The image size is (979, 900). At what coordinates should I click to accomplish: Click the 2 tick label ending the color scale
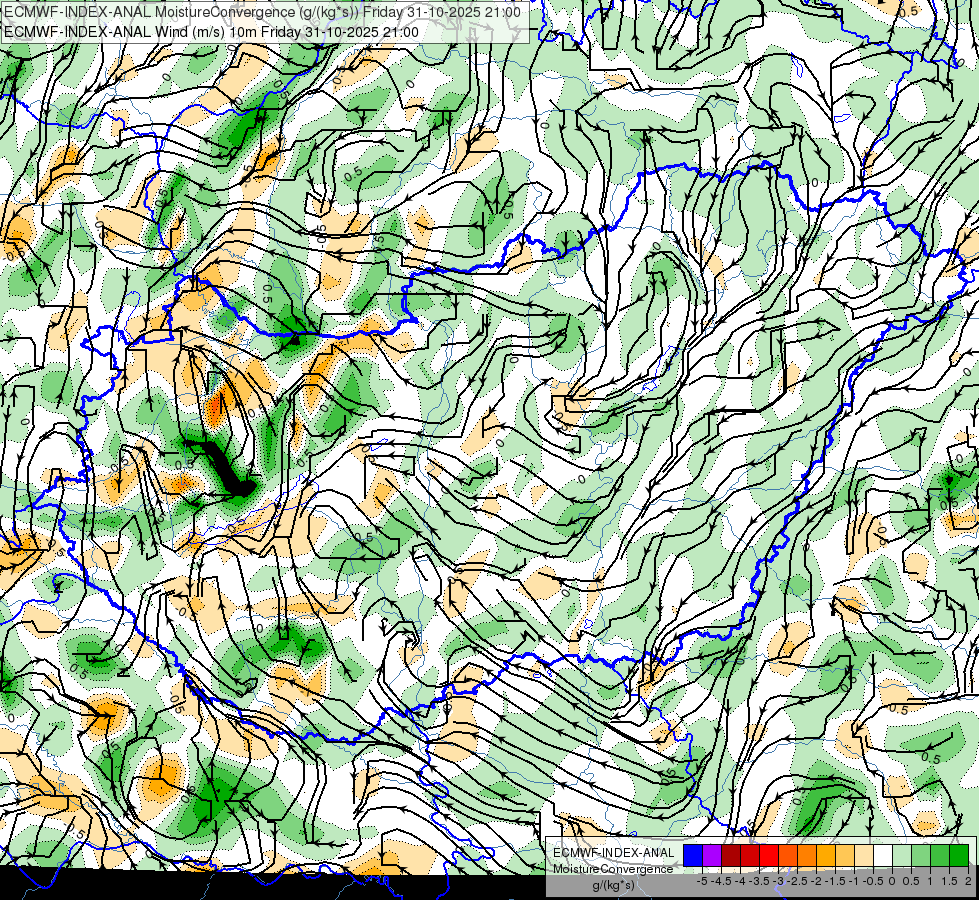point(968,881)
